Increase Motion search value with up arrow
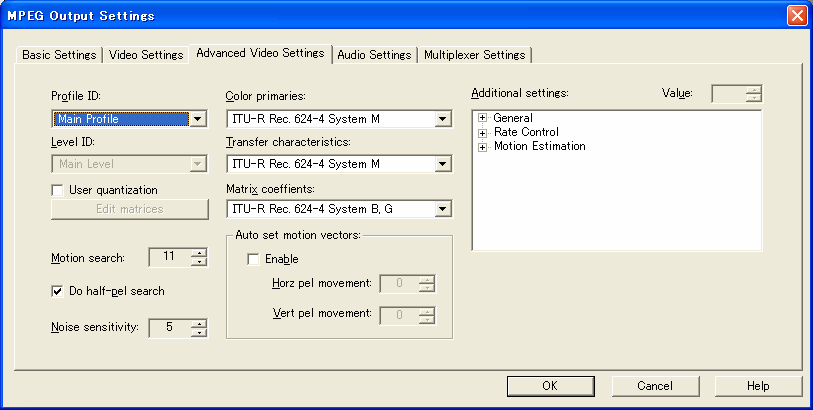Screen dimensions: 813x410 coord(199,253)
